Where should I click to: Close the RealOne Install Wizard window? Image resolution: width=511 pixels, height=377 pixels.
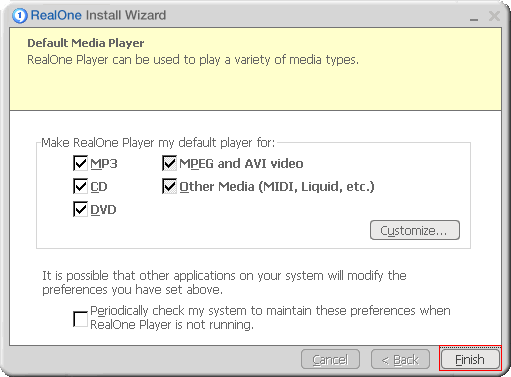click(x=494, y=16)
